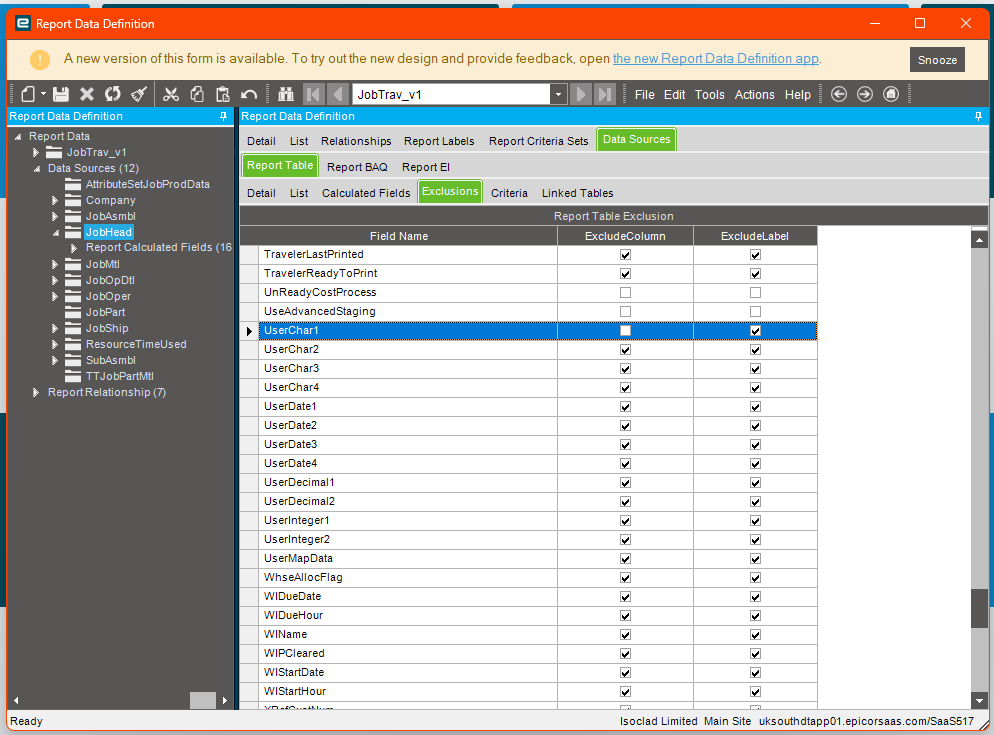Check ExcludeColumn for UseAdvancedStaging

[x=625, y=311]
